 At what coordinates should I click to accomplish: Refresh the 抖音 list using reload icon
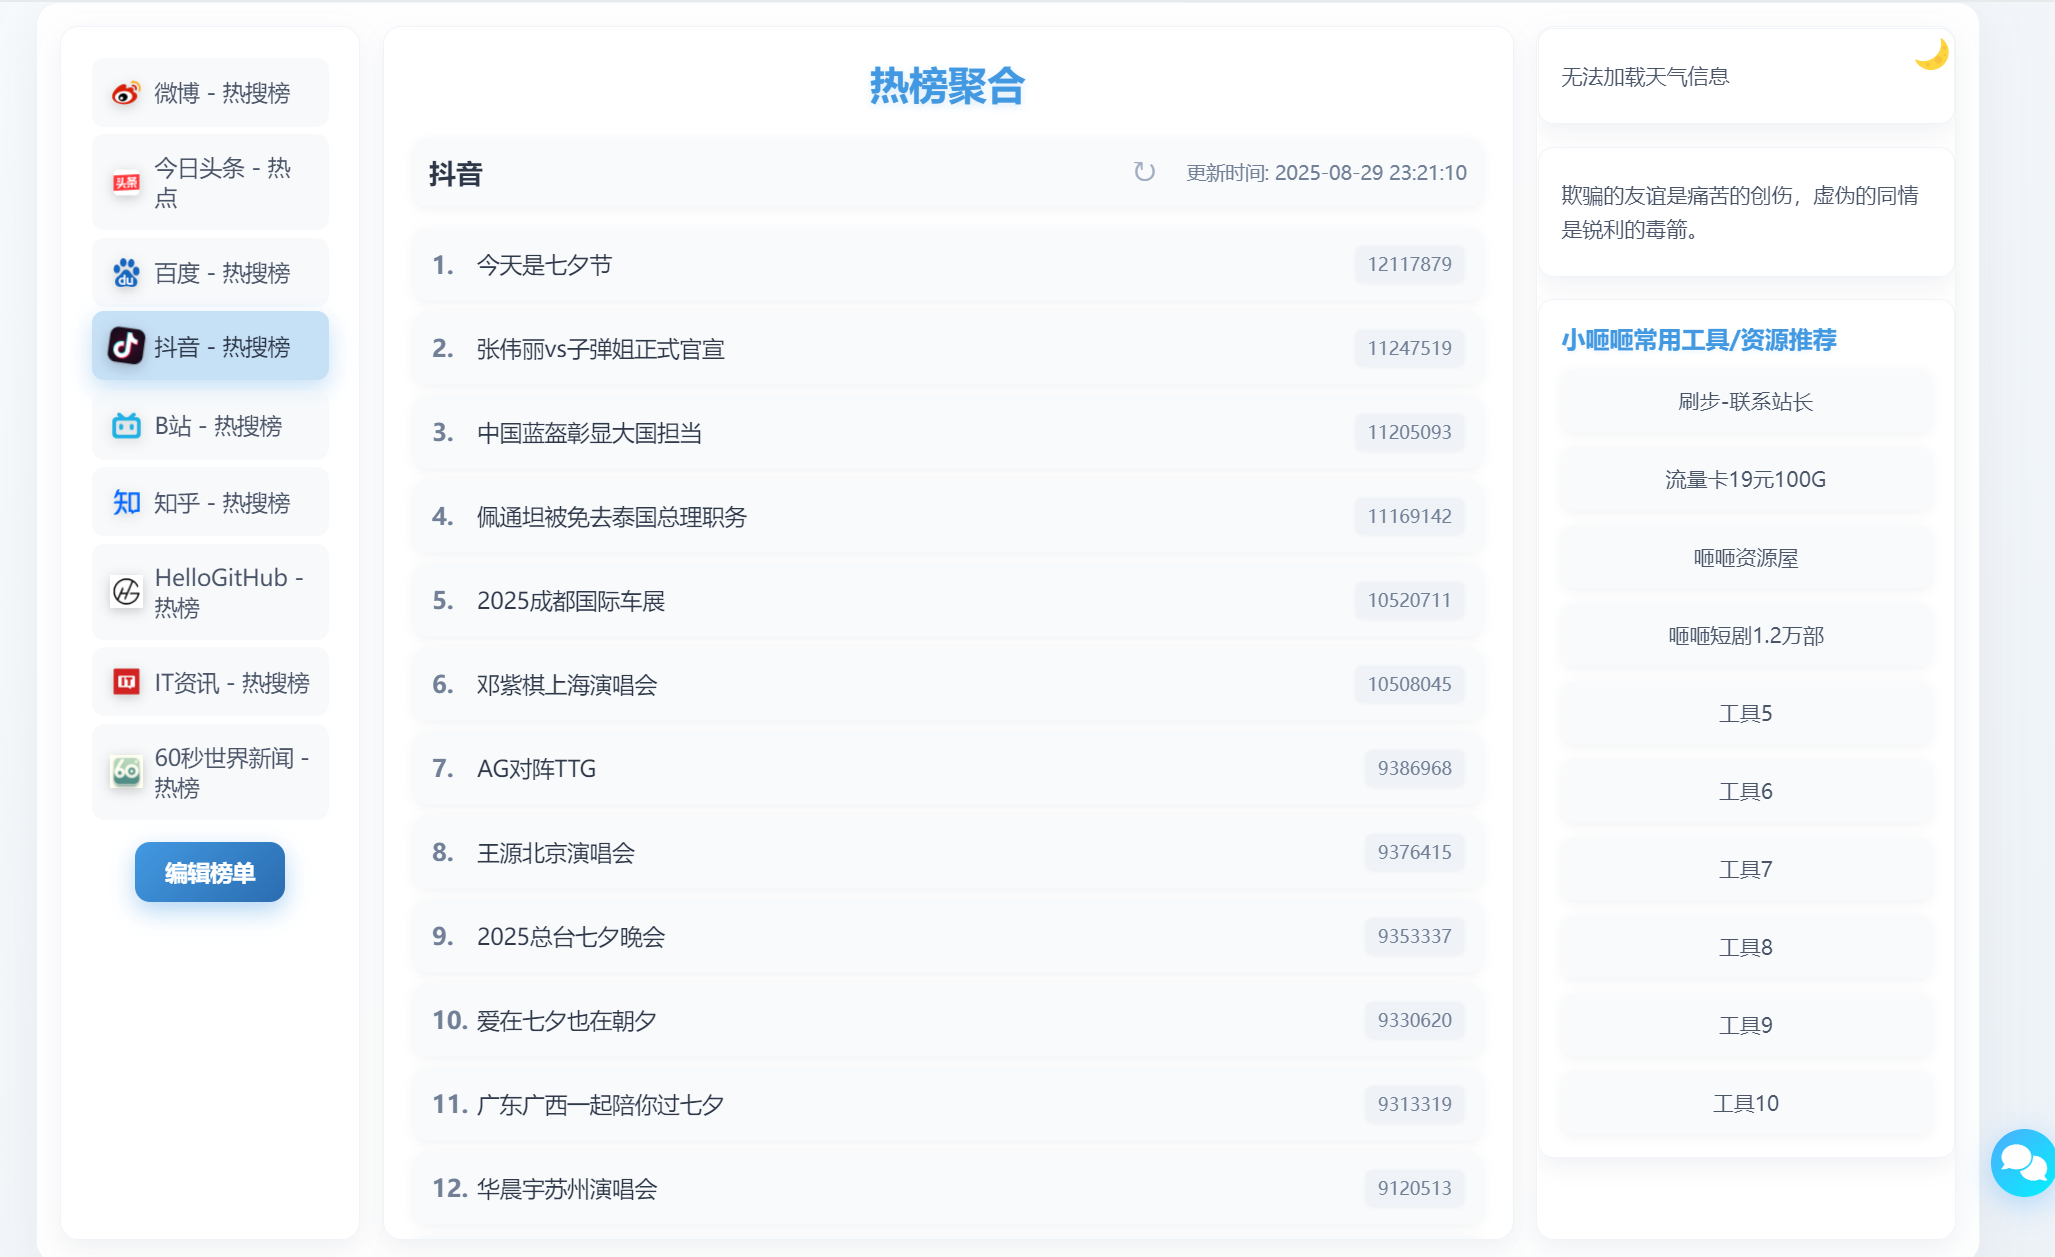pyautogui.click(x=1144, y=172)
